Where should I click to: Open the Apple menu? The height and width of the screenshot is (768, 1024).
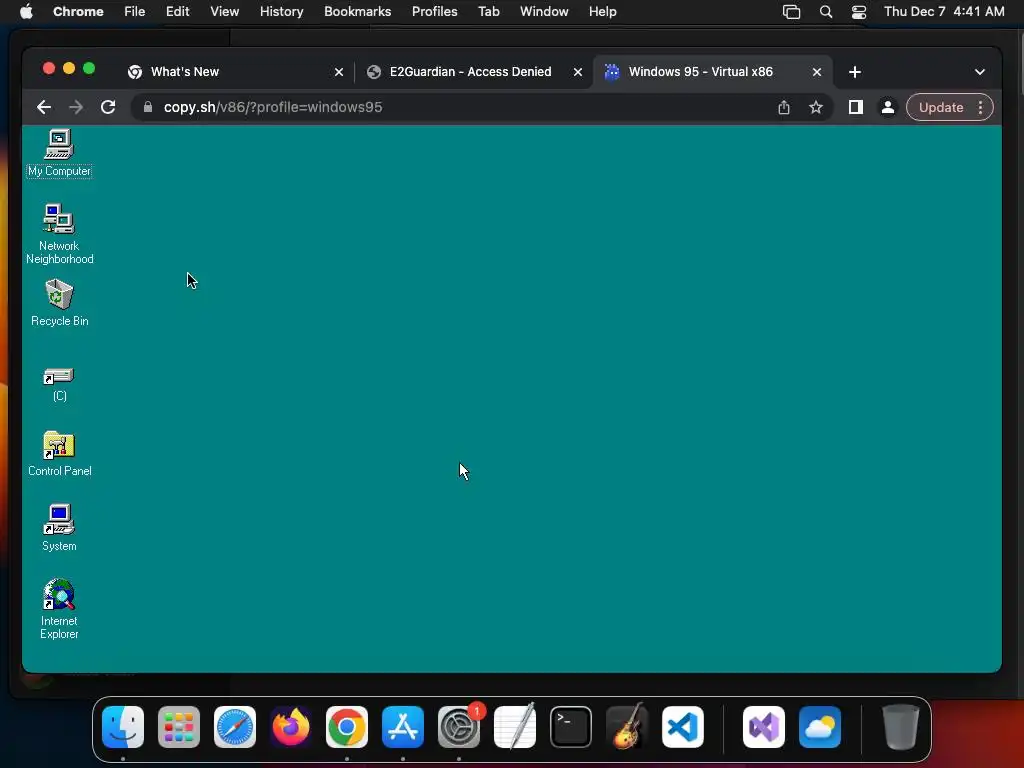(26, 11)
